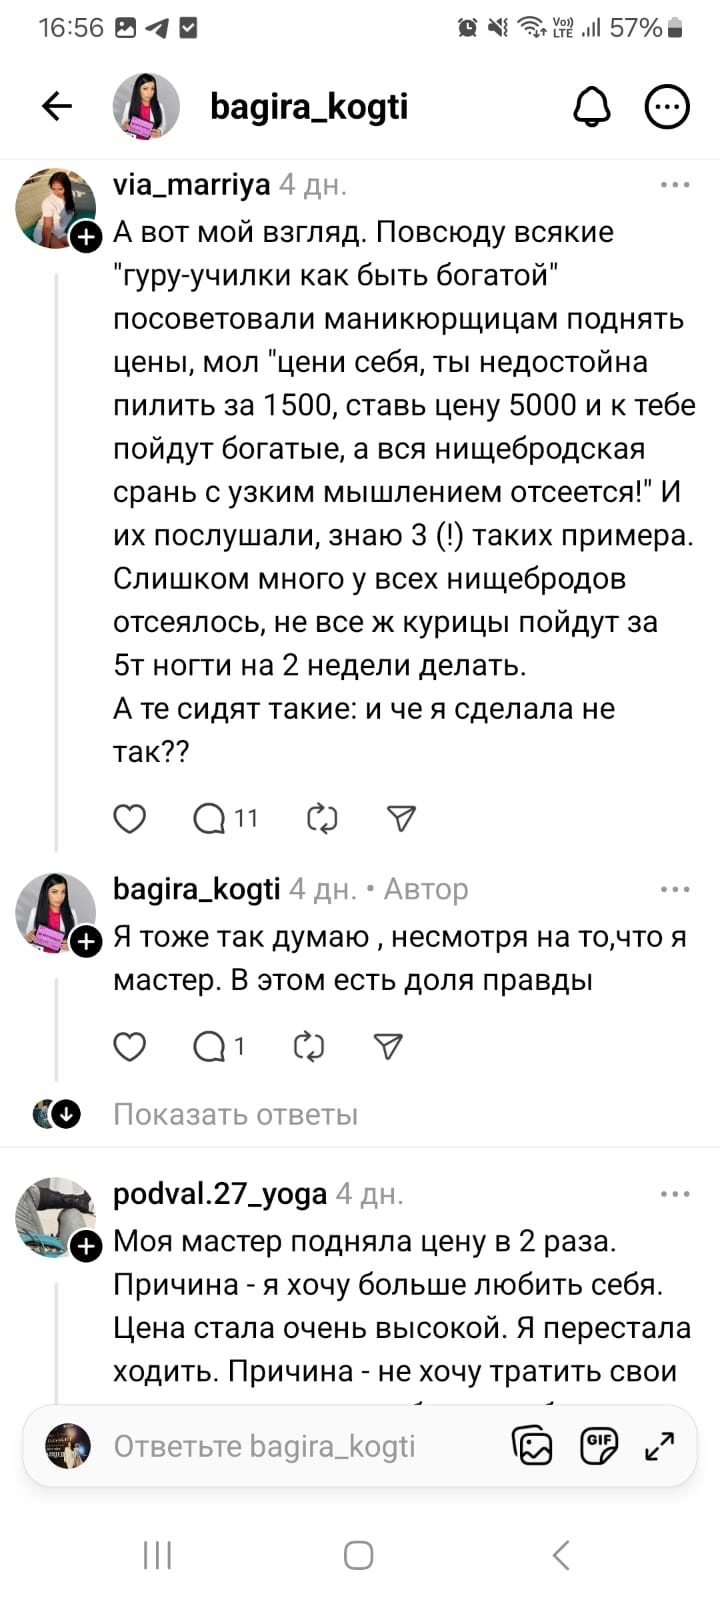The height and width of the screenshot is (1600, 720).
Task: Tap the reply field Ответьте bagira_kogti
Action: (x=264, y=1446)
